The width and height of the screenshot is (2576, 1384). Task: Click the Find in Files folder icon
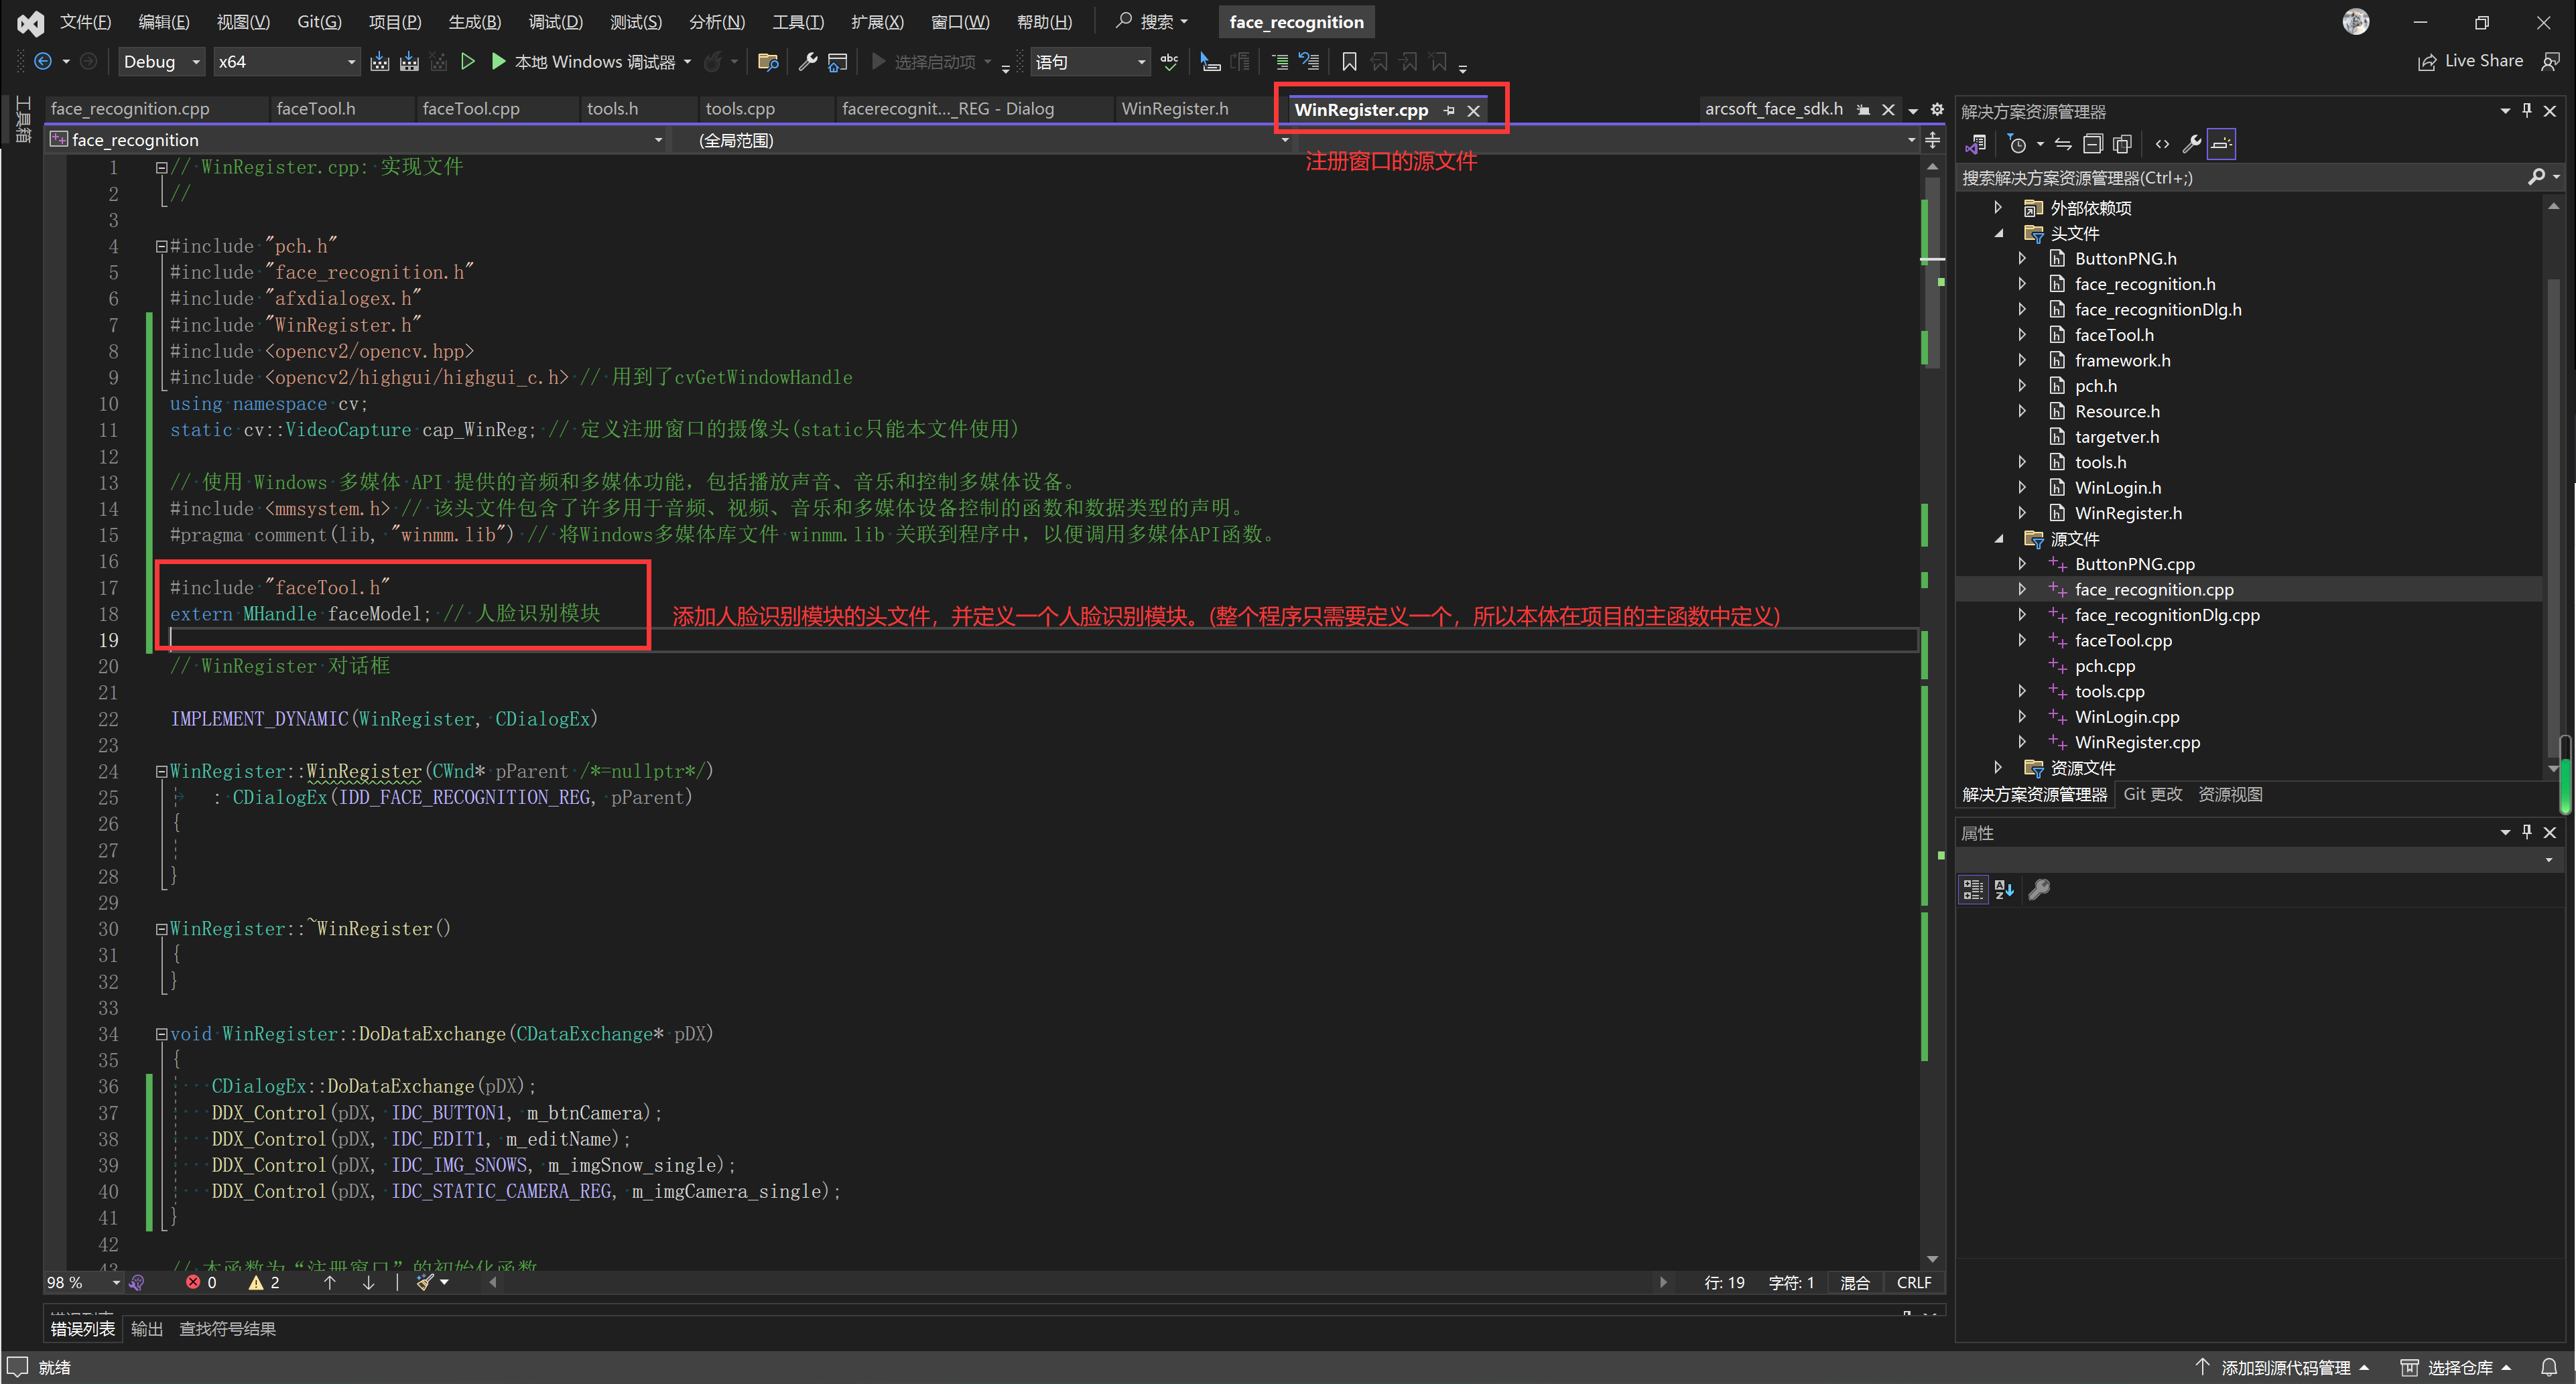tap(768, 62)
